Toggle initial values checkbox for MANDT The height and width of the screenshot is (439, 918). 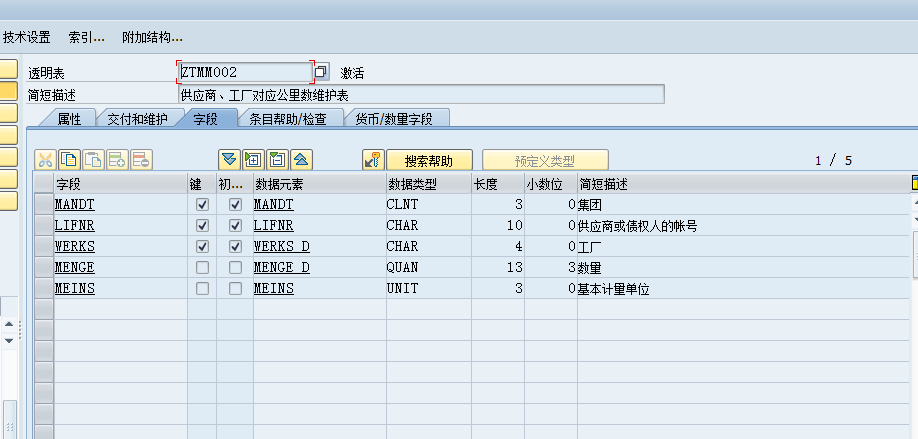pos(235,204)
